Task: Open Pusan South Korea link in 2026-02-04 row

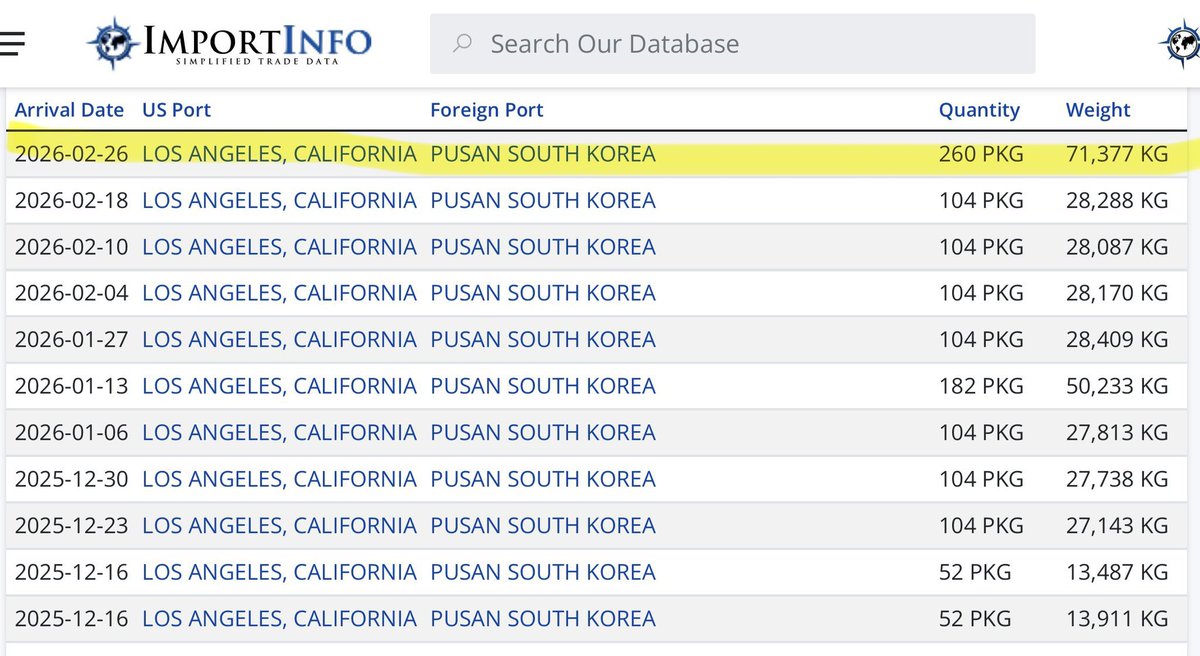Action: (x=543, y=293)
